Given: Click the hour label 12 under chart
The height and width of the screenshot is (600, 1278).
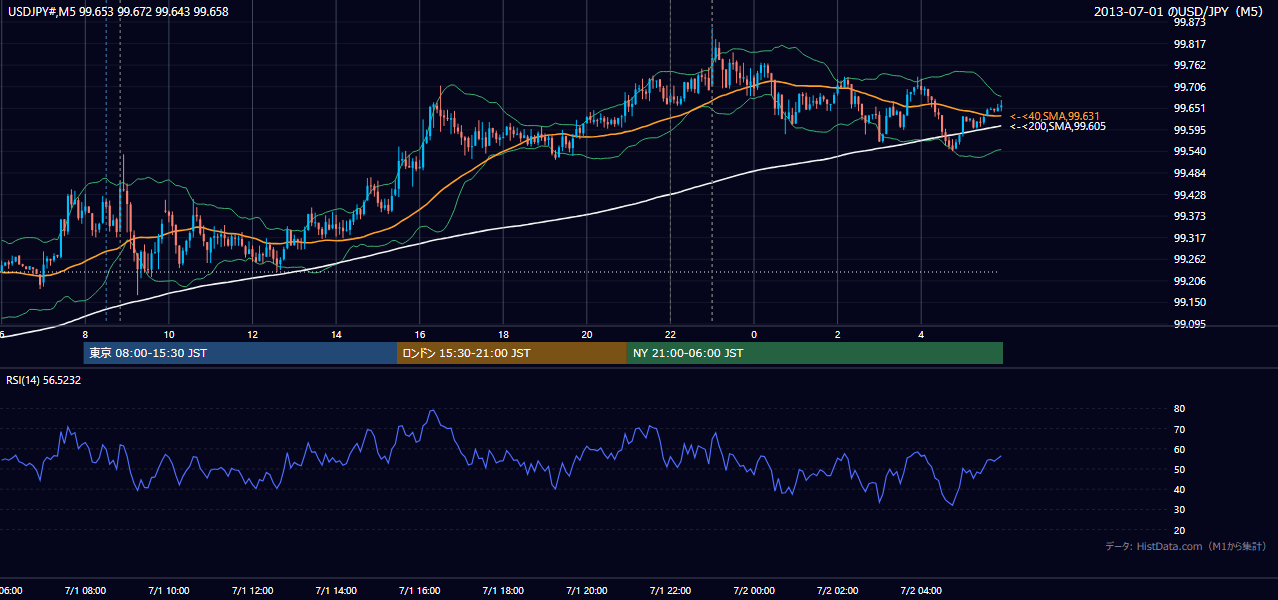Looking at the screenshot, I should (253, 335).
